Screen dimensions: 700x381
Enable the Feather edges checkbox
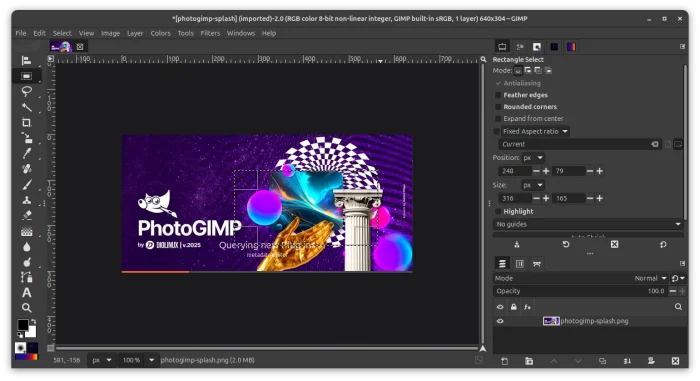tap(498, 95)
